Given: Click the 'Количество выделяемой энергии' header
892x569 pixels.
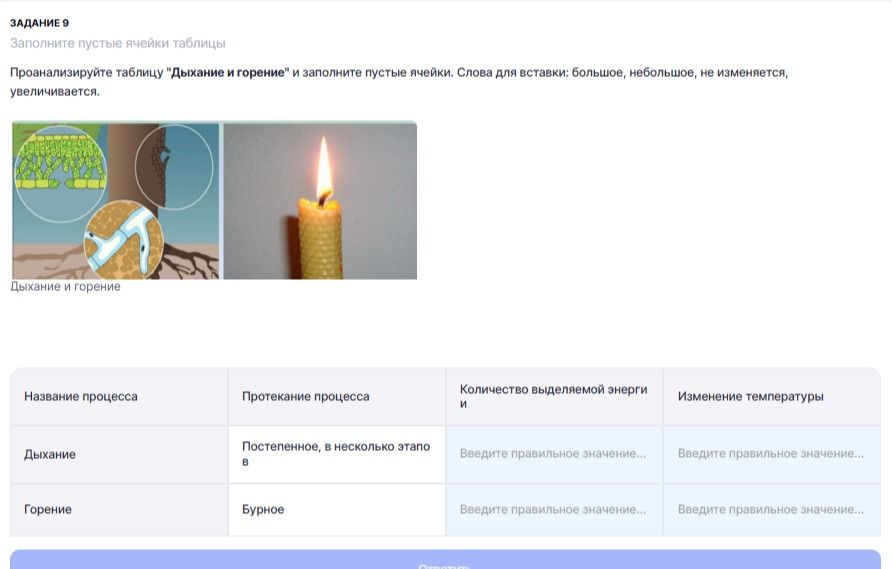Looking at the screenshot, I should 554,397.
